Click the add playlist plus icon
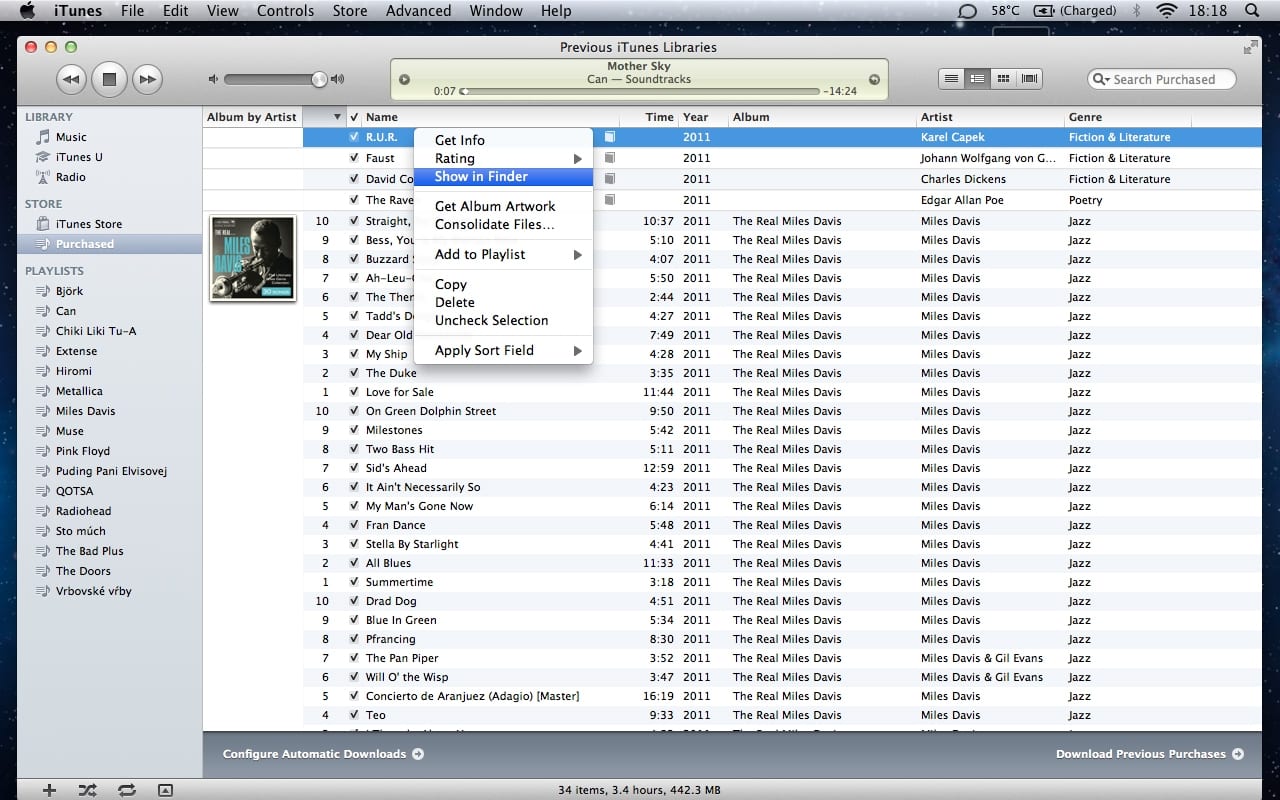1280x800 pixels. [x=49, y=790]
